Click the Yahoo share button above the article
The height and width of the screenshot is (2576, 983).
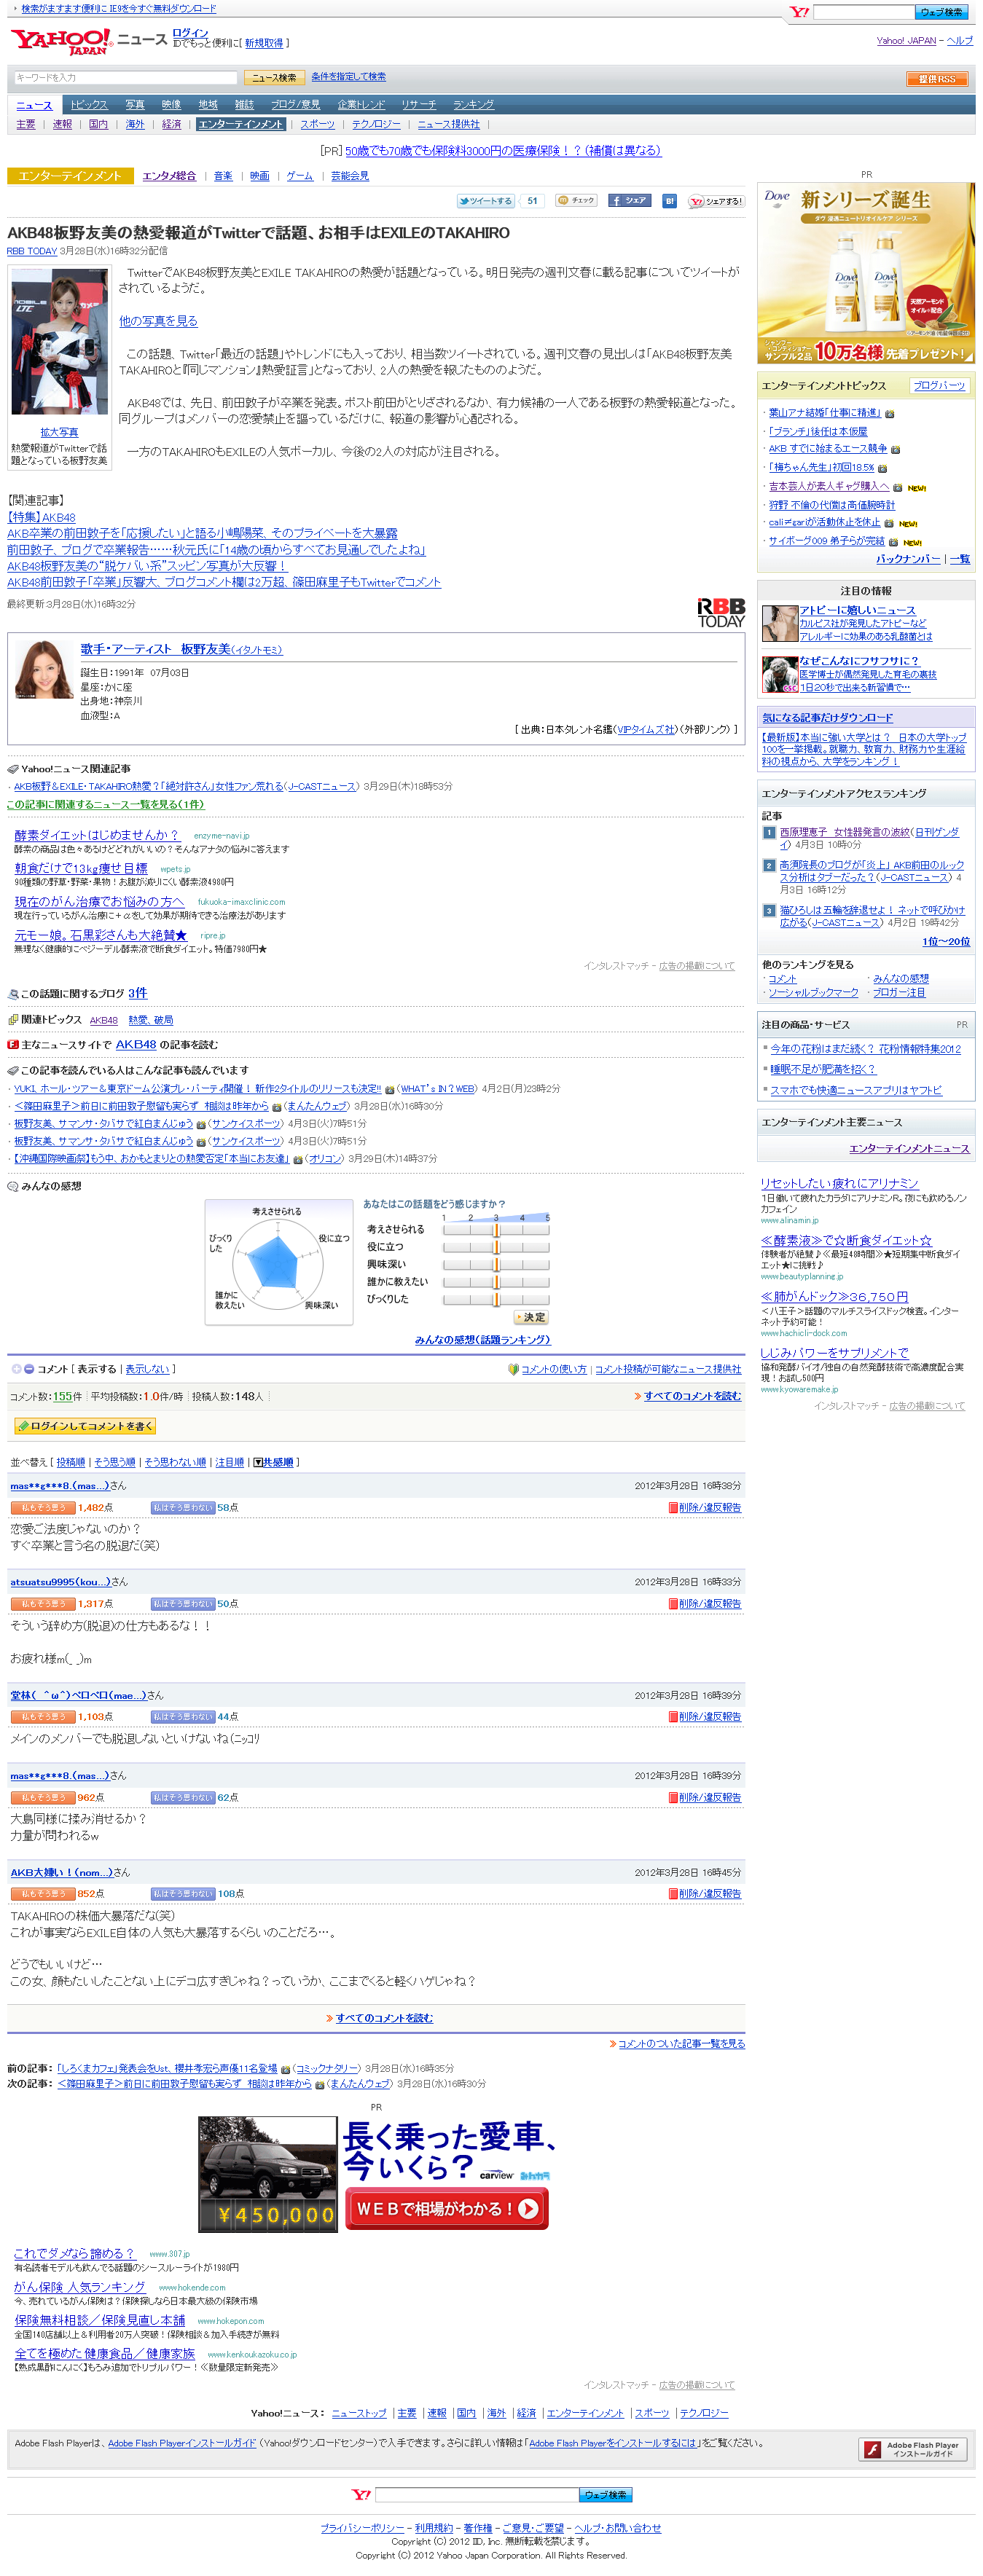(716, 201)
